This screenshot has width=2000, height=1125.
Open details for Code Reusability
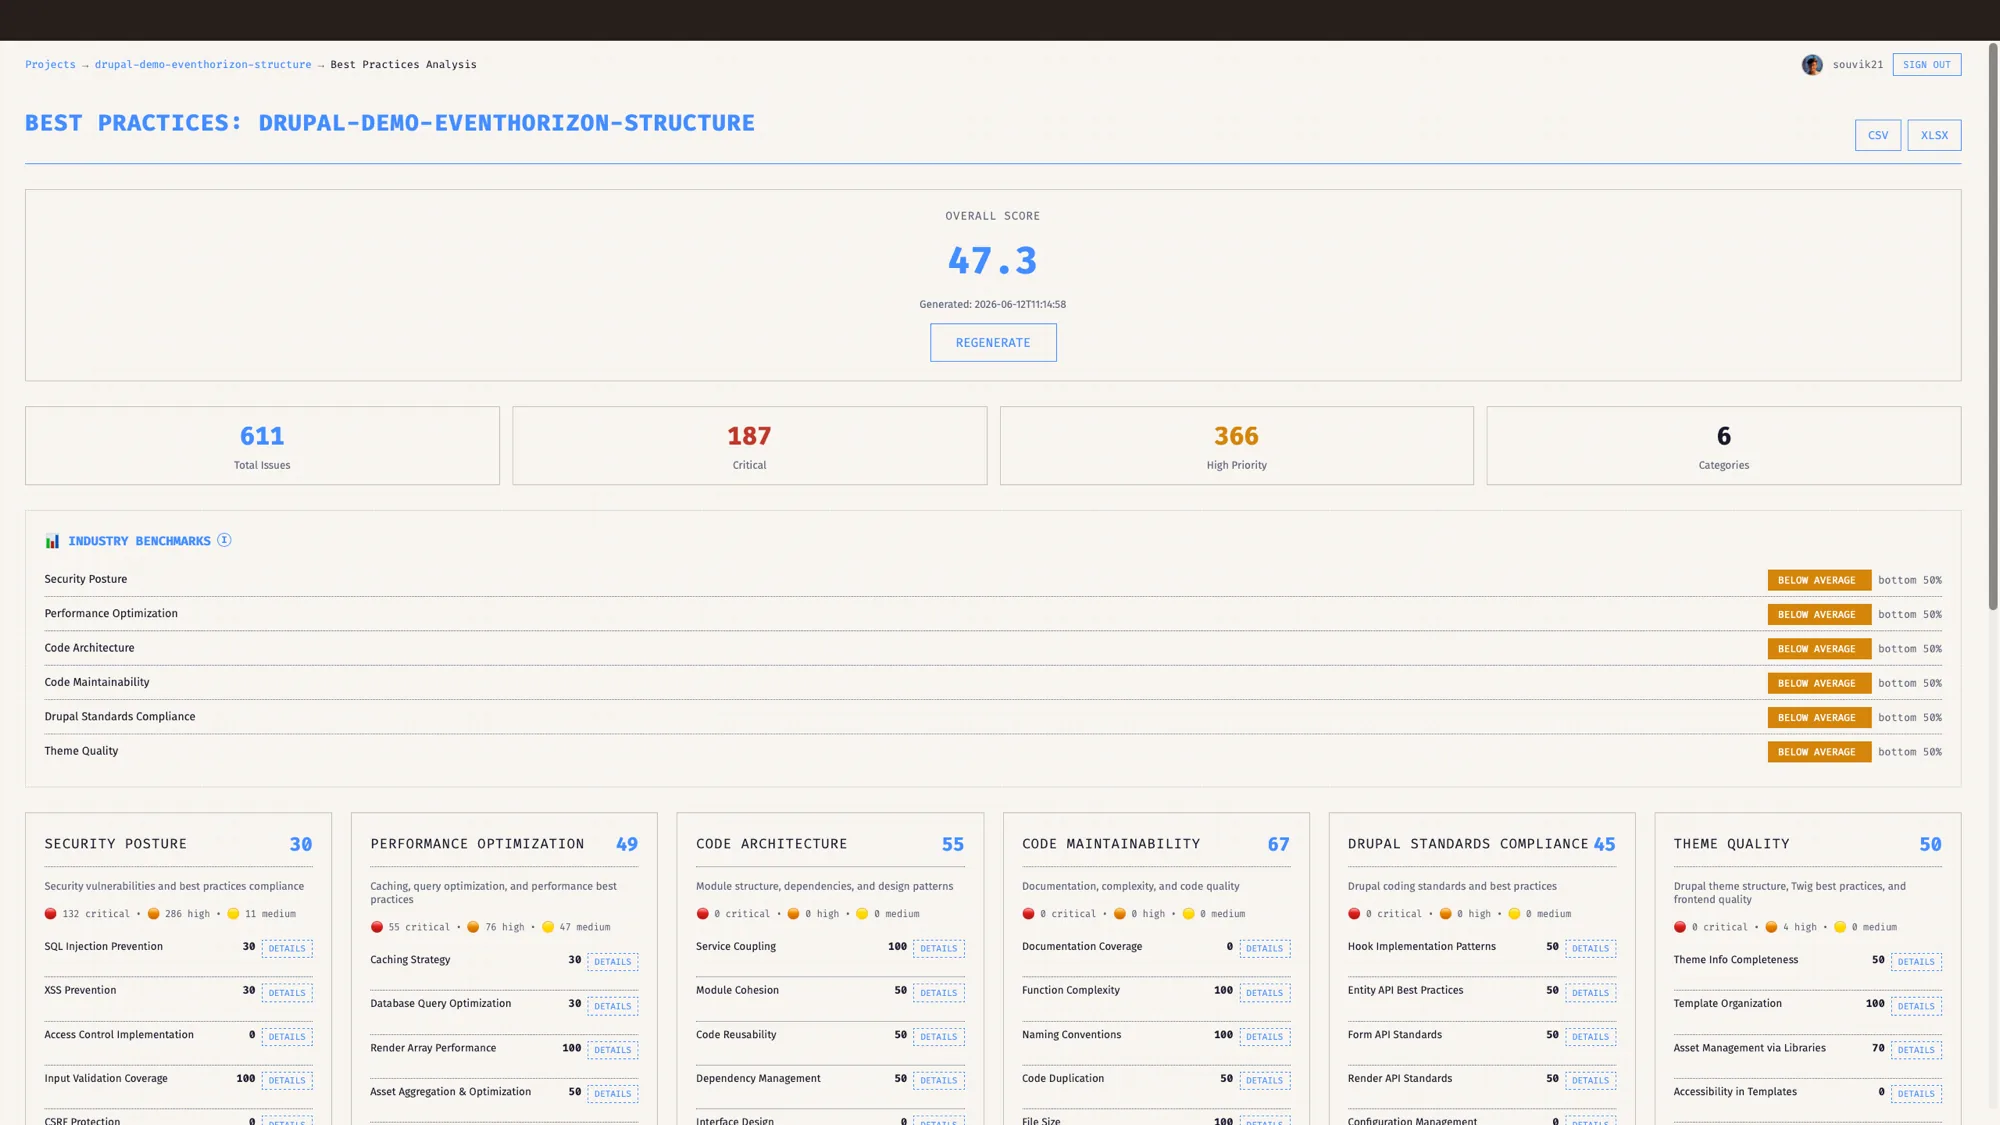click(939, 1037)
